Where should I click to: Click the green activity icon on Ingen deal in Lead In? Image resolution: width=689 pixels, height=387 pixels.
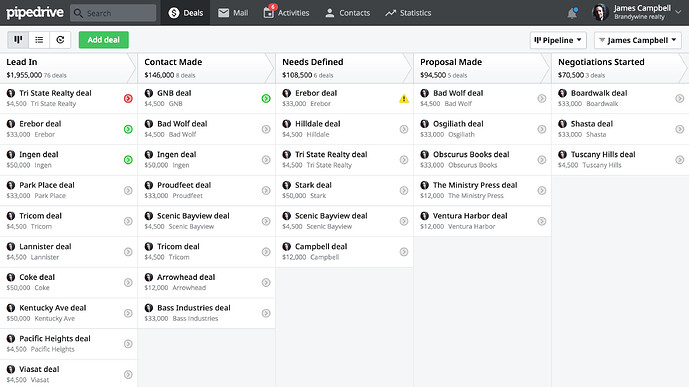pyautogui.click(x=128, y=160)
